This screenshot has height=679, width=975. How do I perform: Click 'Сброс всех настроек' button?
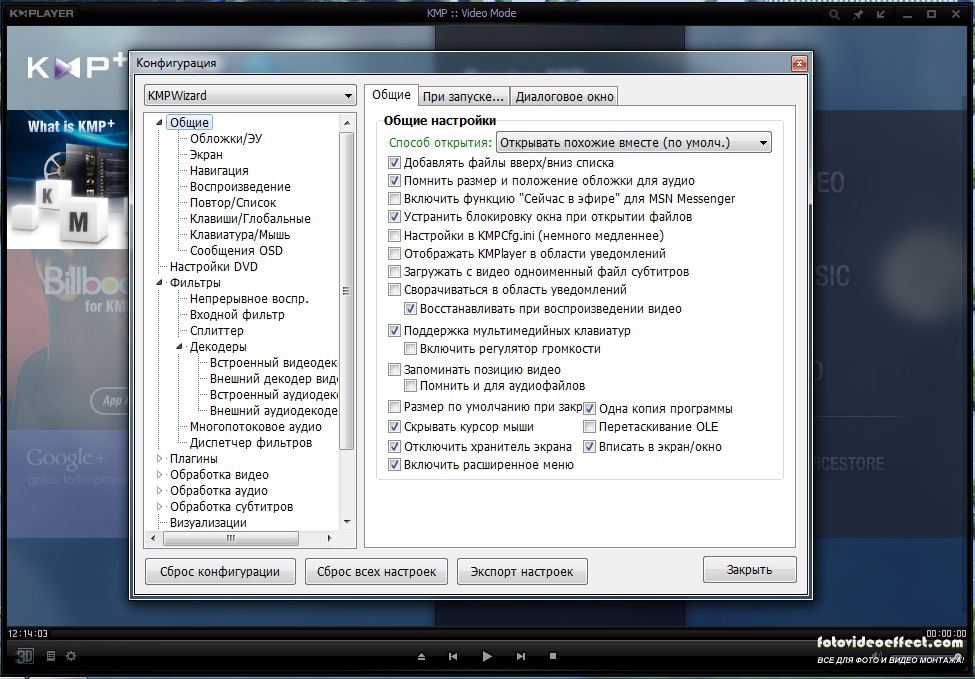coord(376,571)
